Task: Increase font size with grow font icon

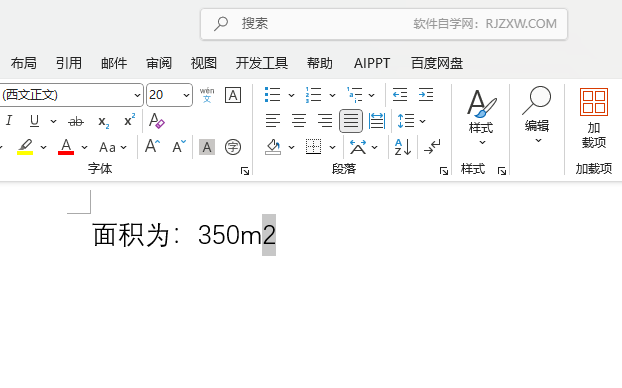Action: click(152, 146)
